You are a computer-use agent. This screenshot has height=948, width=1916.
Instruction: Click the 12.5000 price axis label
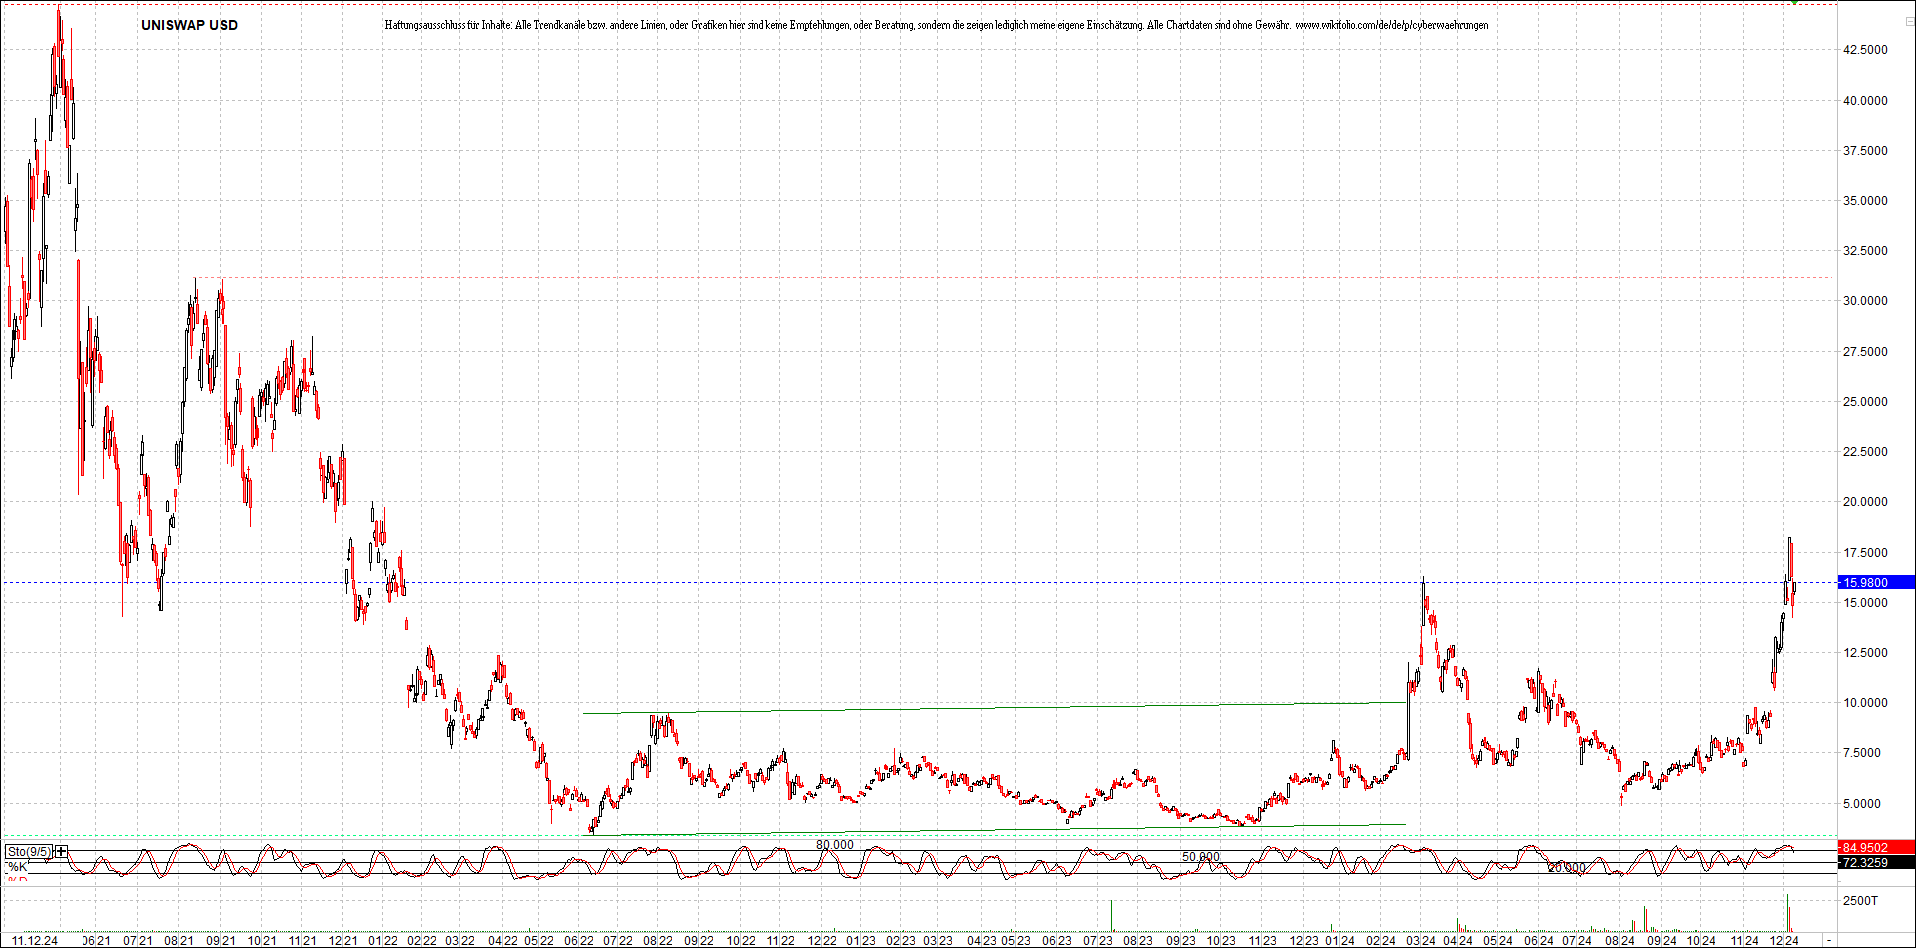coord(1865,653)
